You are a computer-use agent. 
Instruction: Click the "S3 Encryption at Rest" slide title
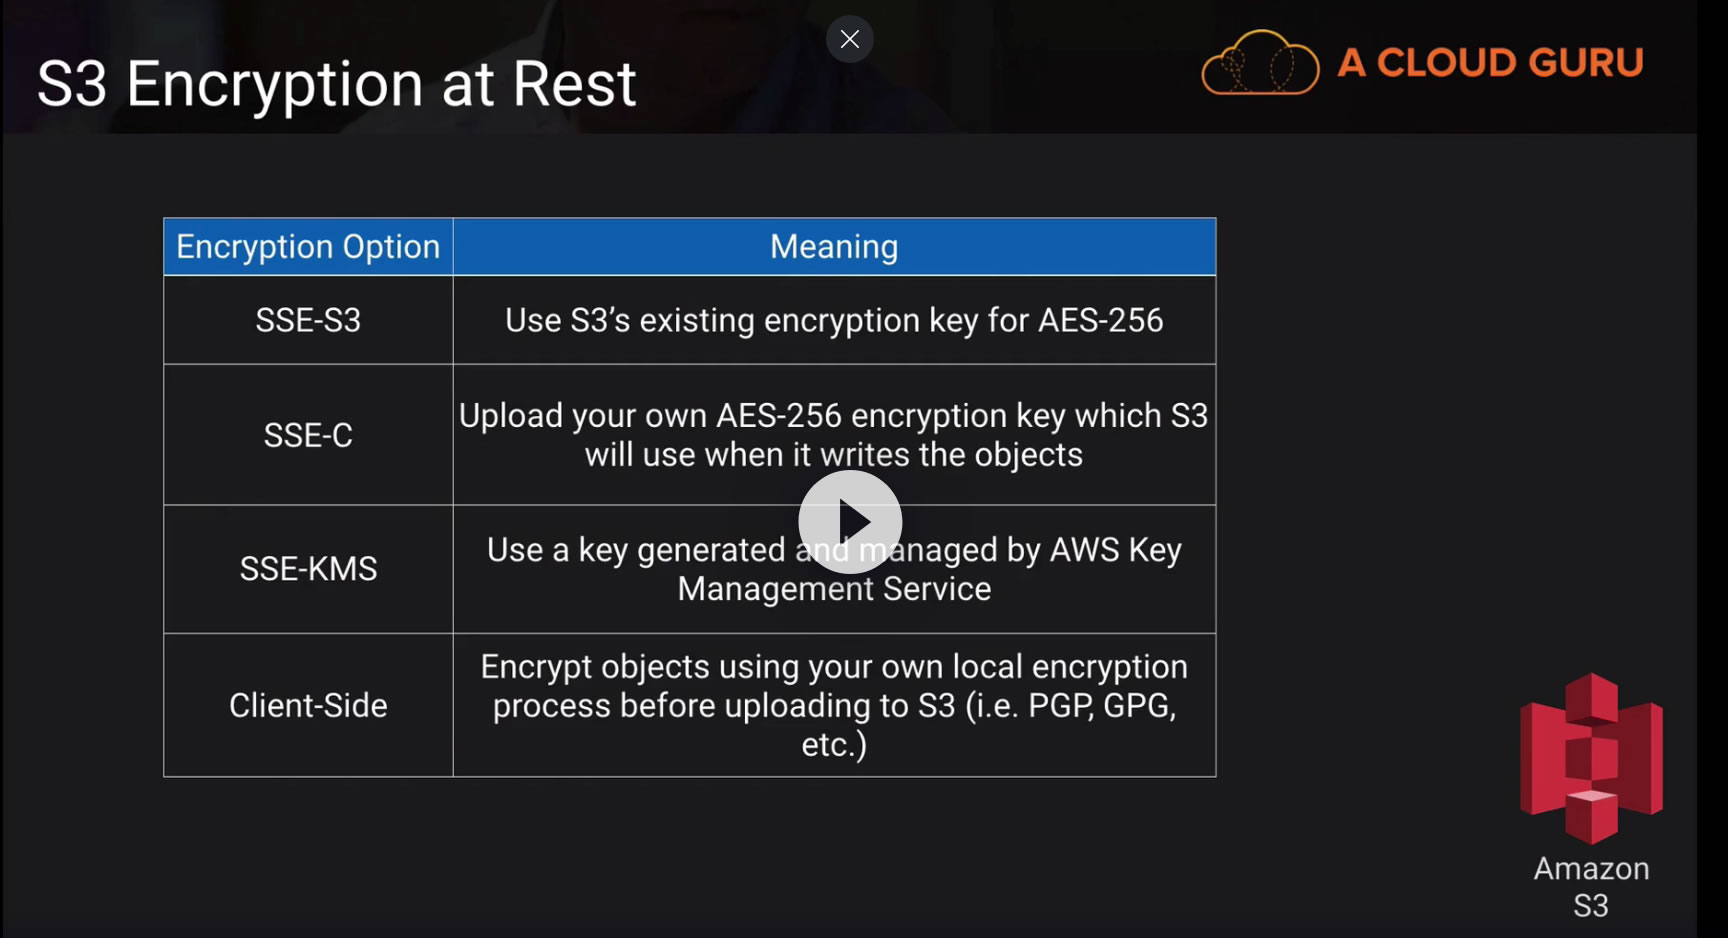click(336, 84)
